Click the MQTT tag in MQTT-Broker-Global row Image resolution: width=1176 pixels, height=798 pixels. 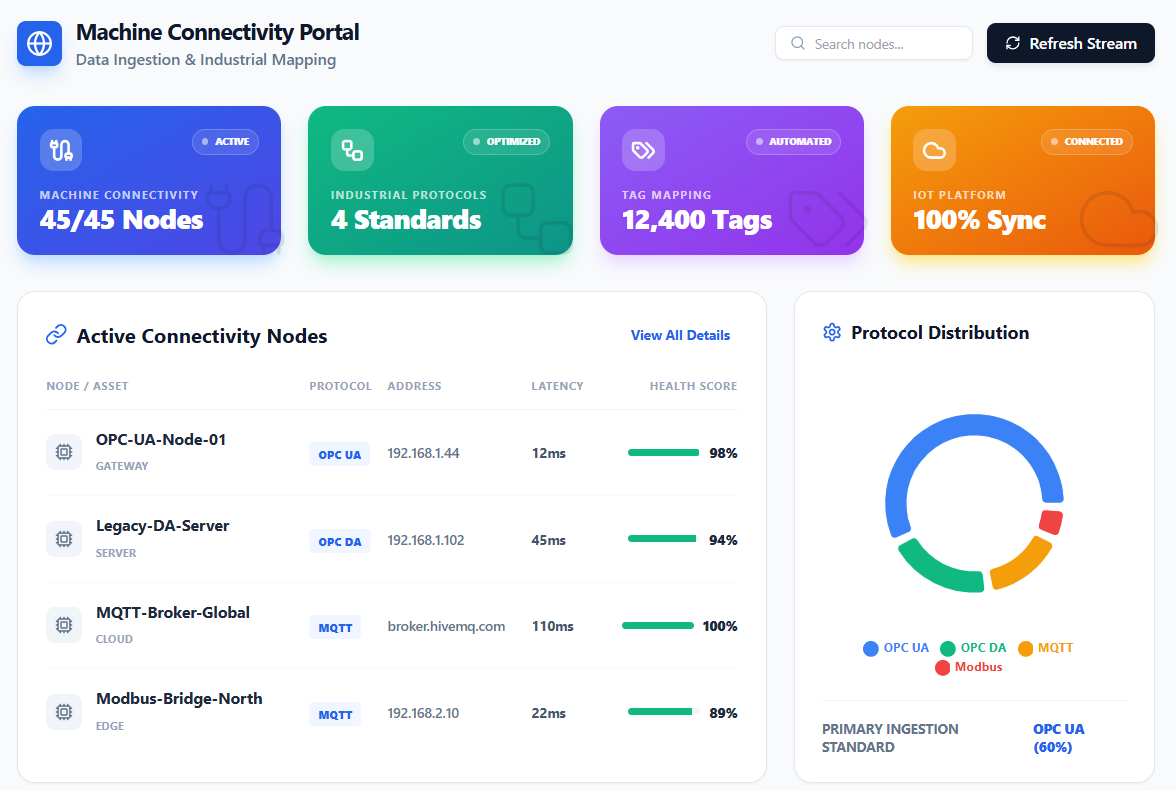tap(335, 628)
